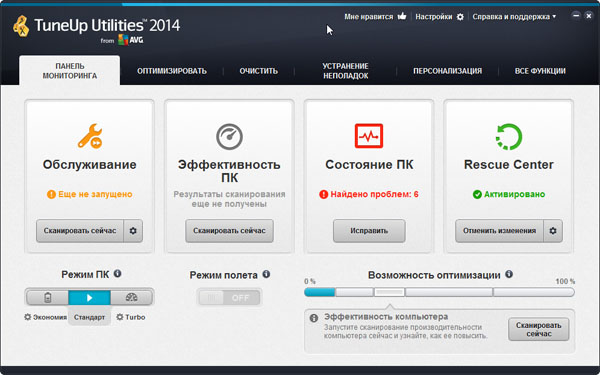Click the gear icon next to Настройки
The height and width of the screenshot is (375, 600).
460,17
